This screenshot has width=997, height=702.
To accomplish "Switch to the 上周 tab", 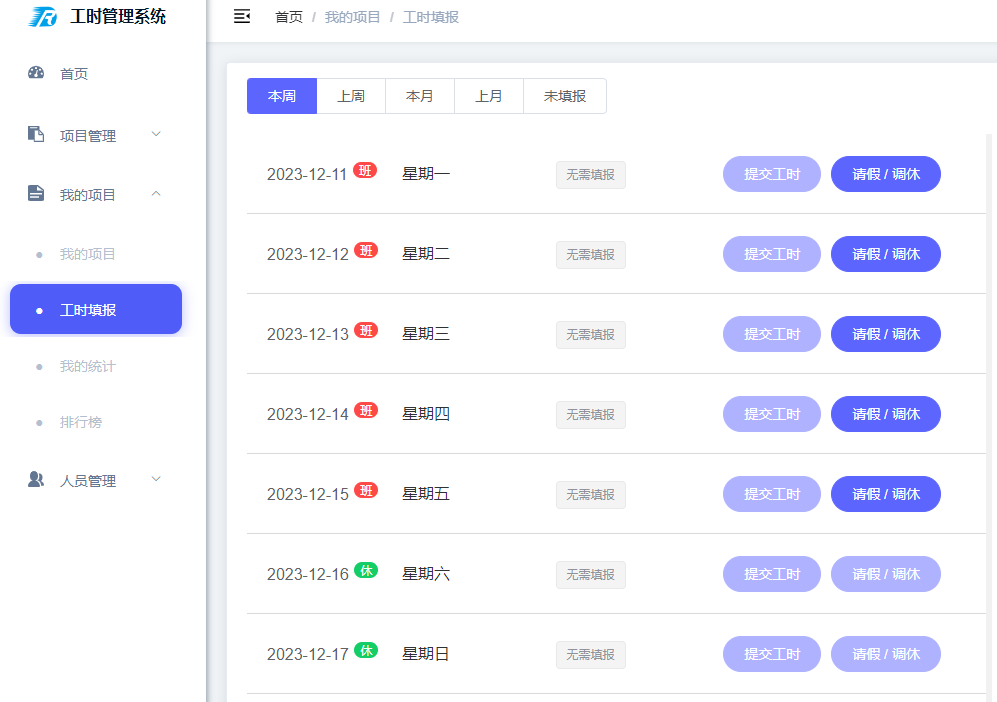I will pos(351,96).
